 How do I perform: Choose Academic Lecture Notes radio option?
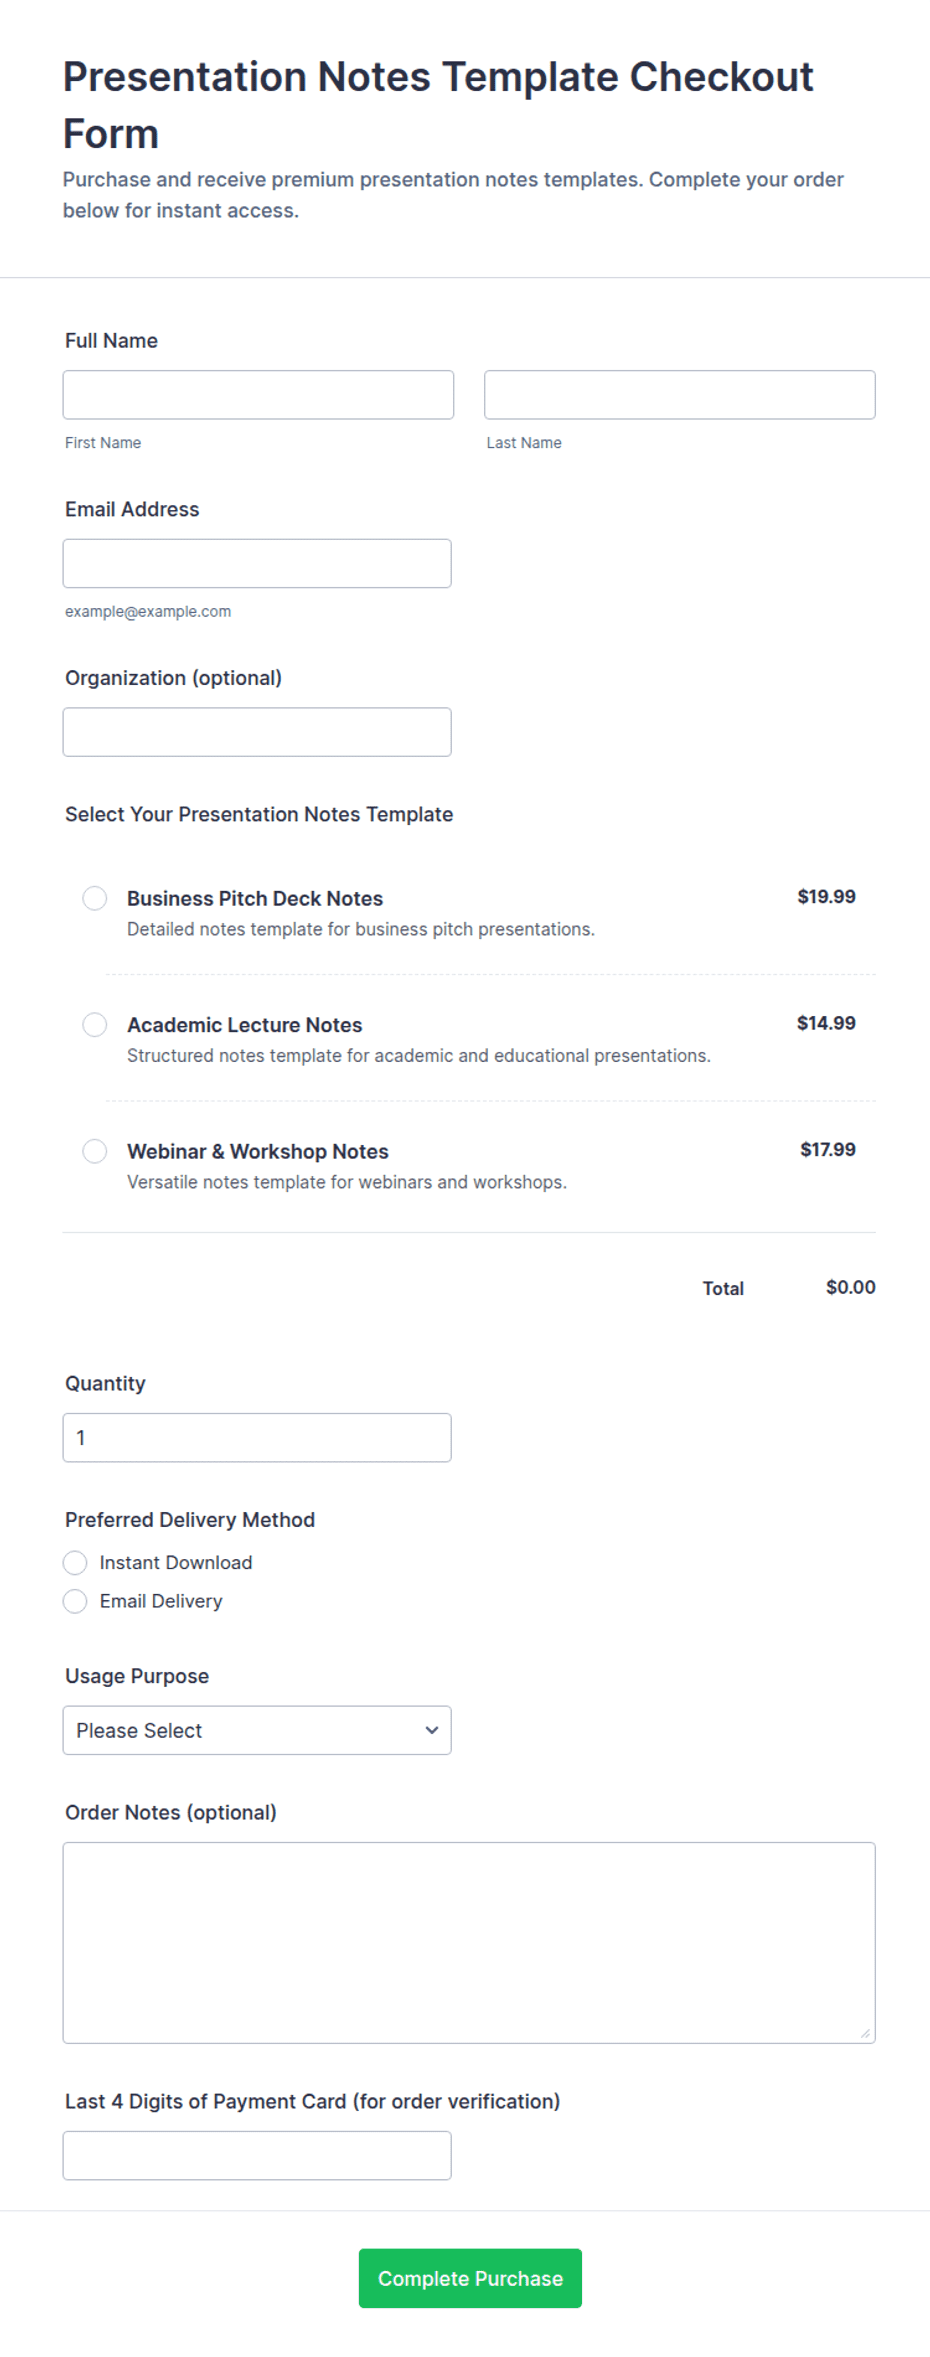95,1025
